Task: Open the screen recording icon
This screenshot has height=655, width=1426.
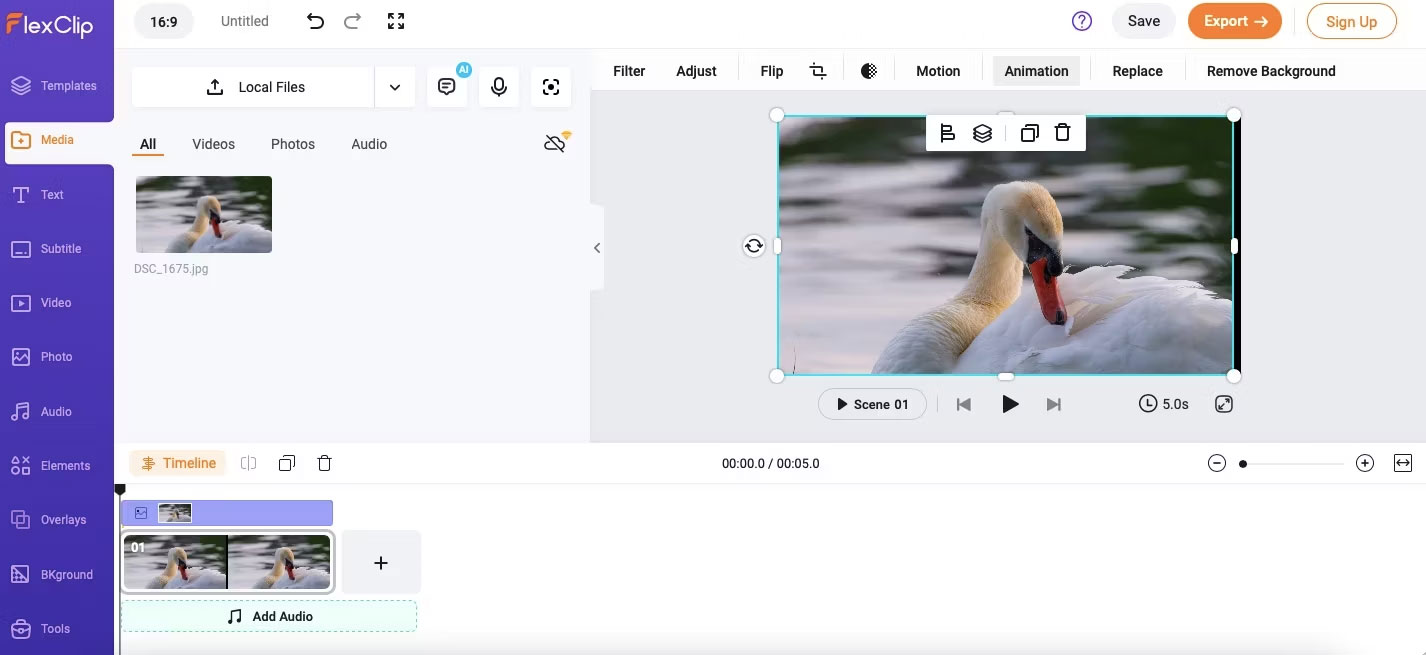Action: pyautogui.click(x=550, y=87)
